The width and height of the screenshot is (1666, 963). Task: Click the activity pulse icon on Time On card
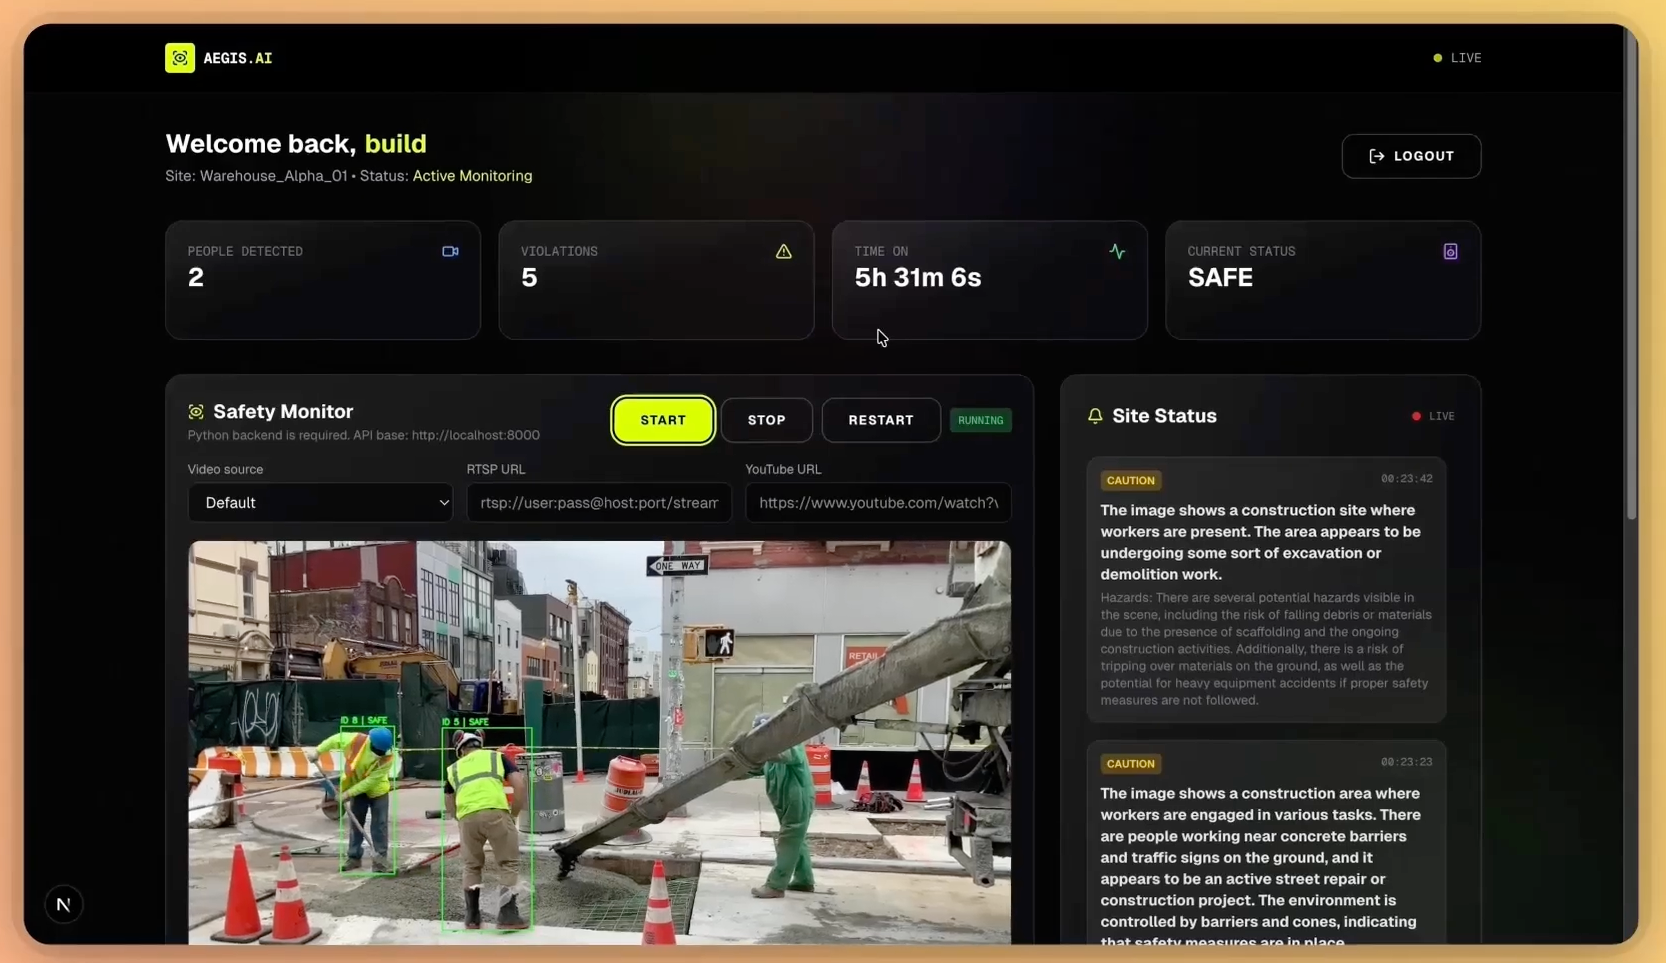pos(1118,251)
